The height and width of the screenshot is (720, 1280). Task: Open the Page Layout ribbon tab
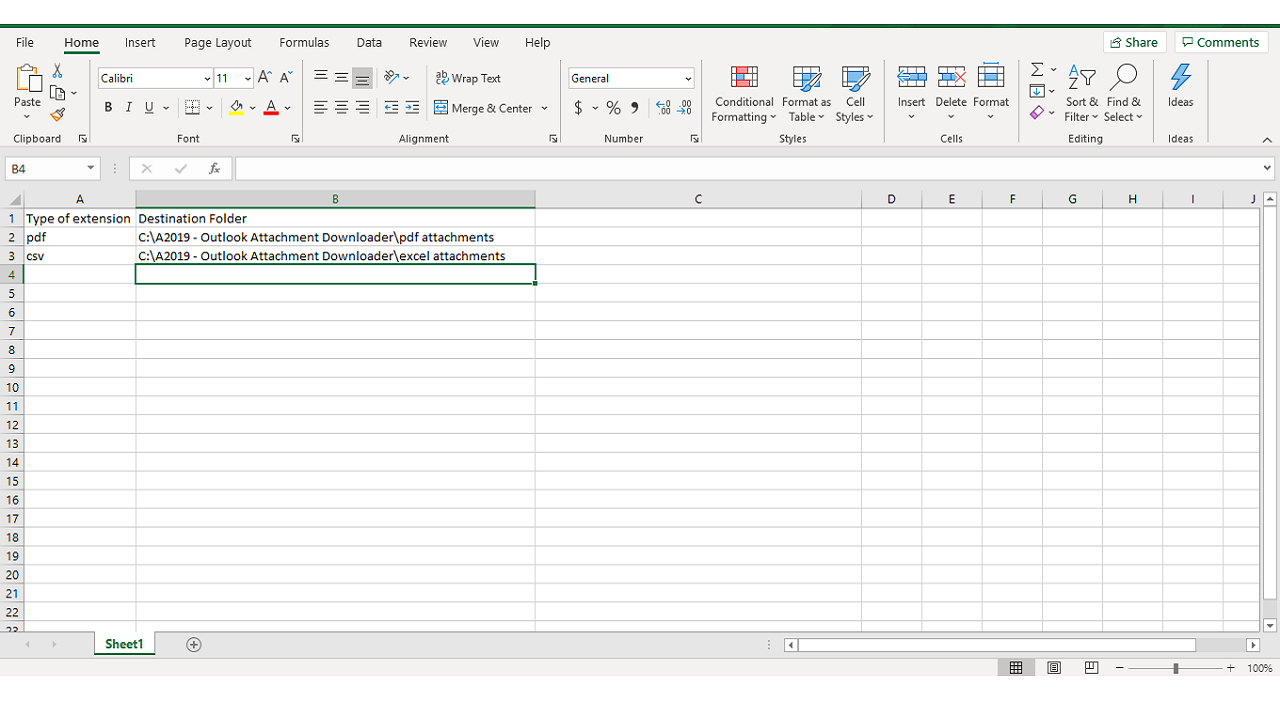pyautogui.click(x=217, y=43)
